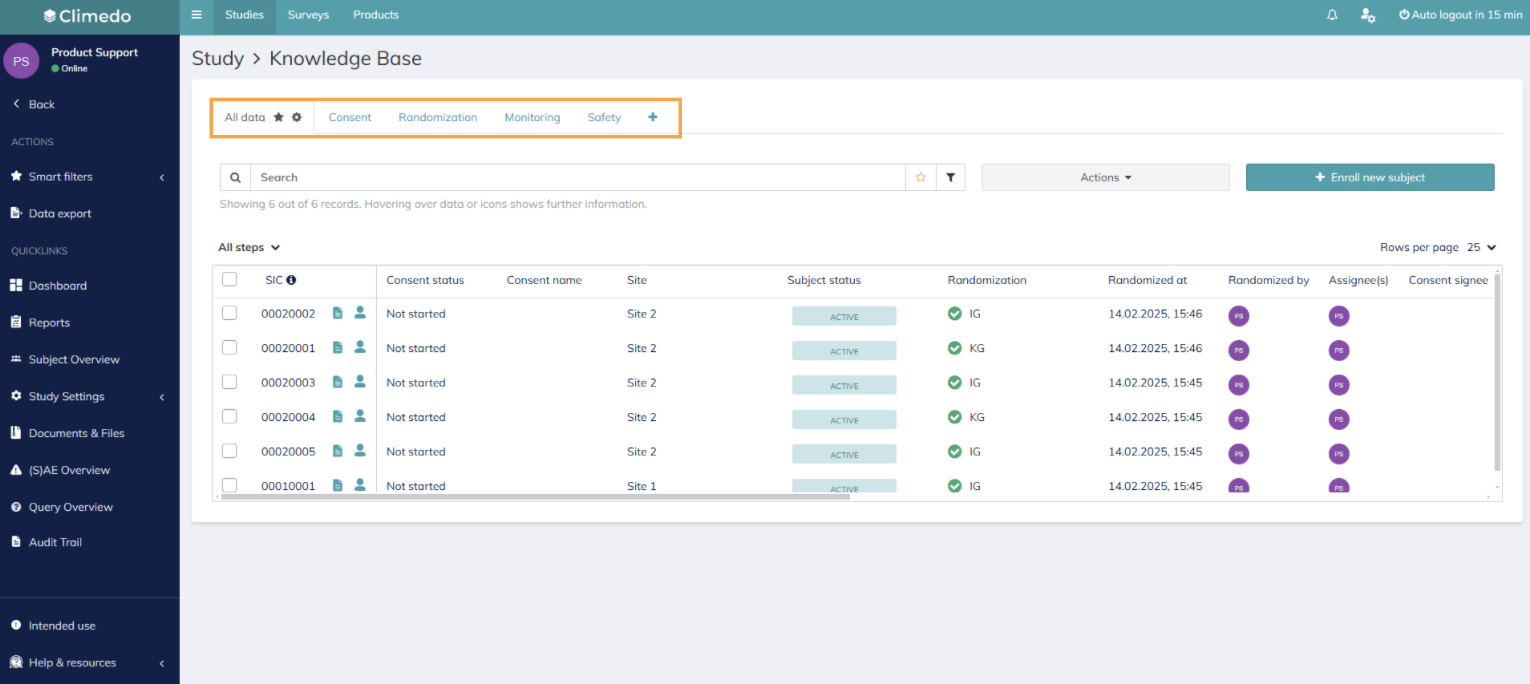
Task: Open the Actions dropdown
Action: click(1105, 177)
